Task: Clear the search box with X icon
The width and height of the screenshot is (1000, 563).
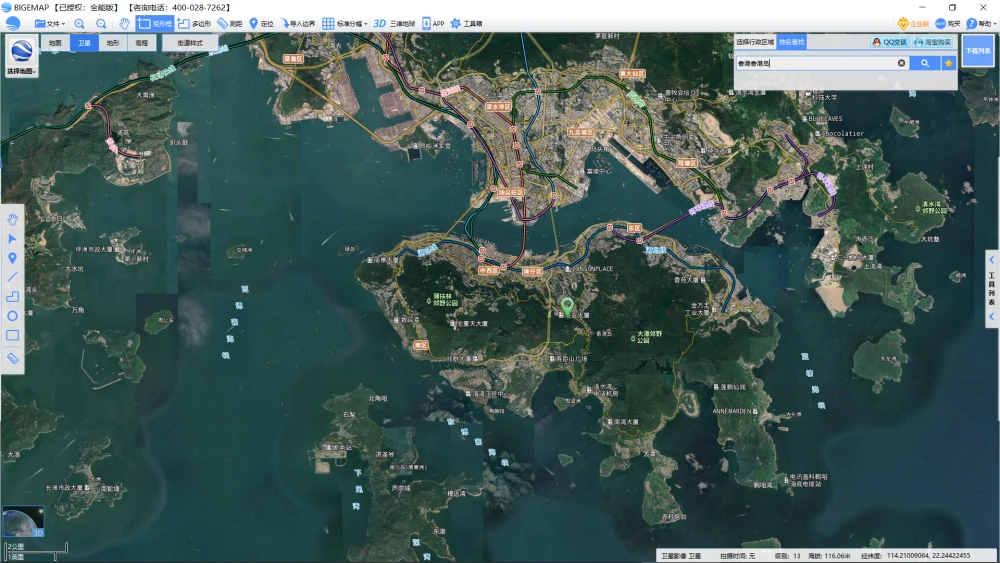Action: (x=901, y=63)
